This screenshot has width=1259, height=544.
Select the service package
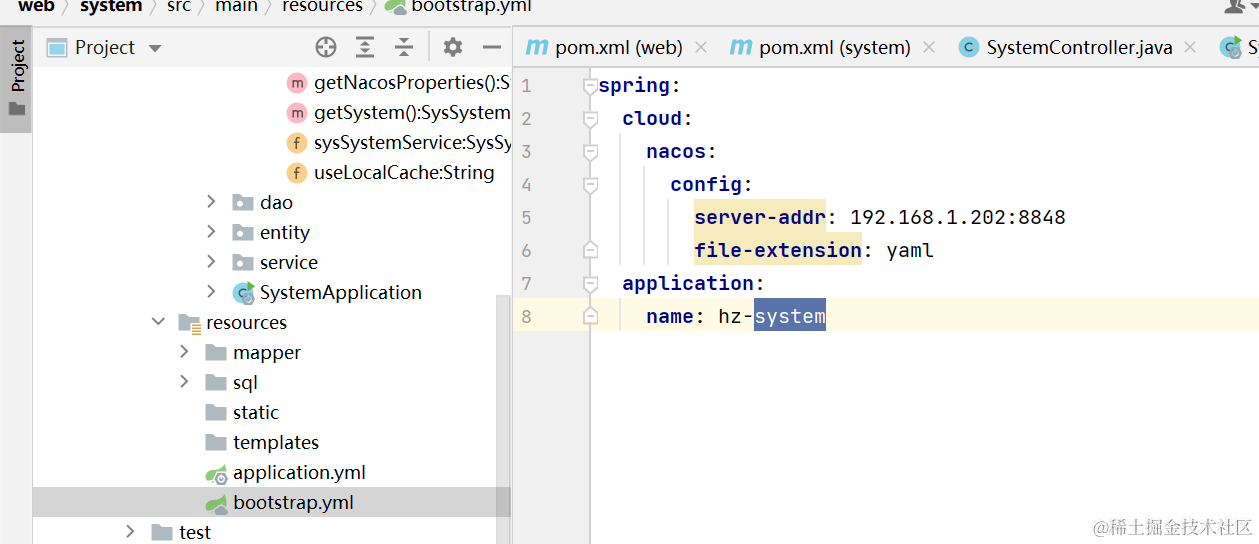(x=276, y=262)
